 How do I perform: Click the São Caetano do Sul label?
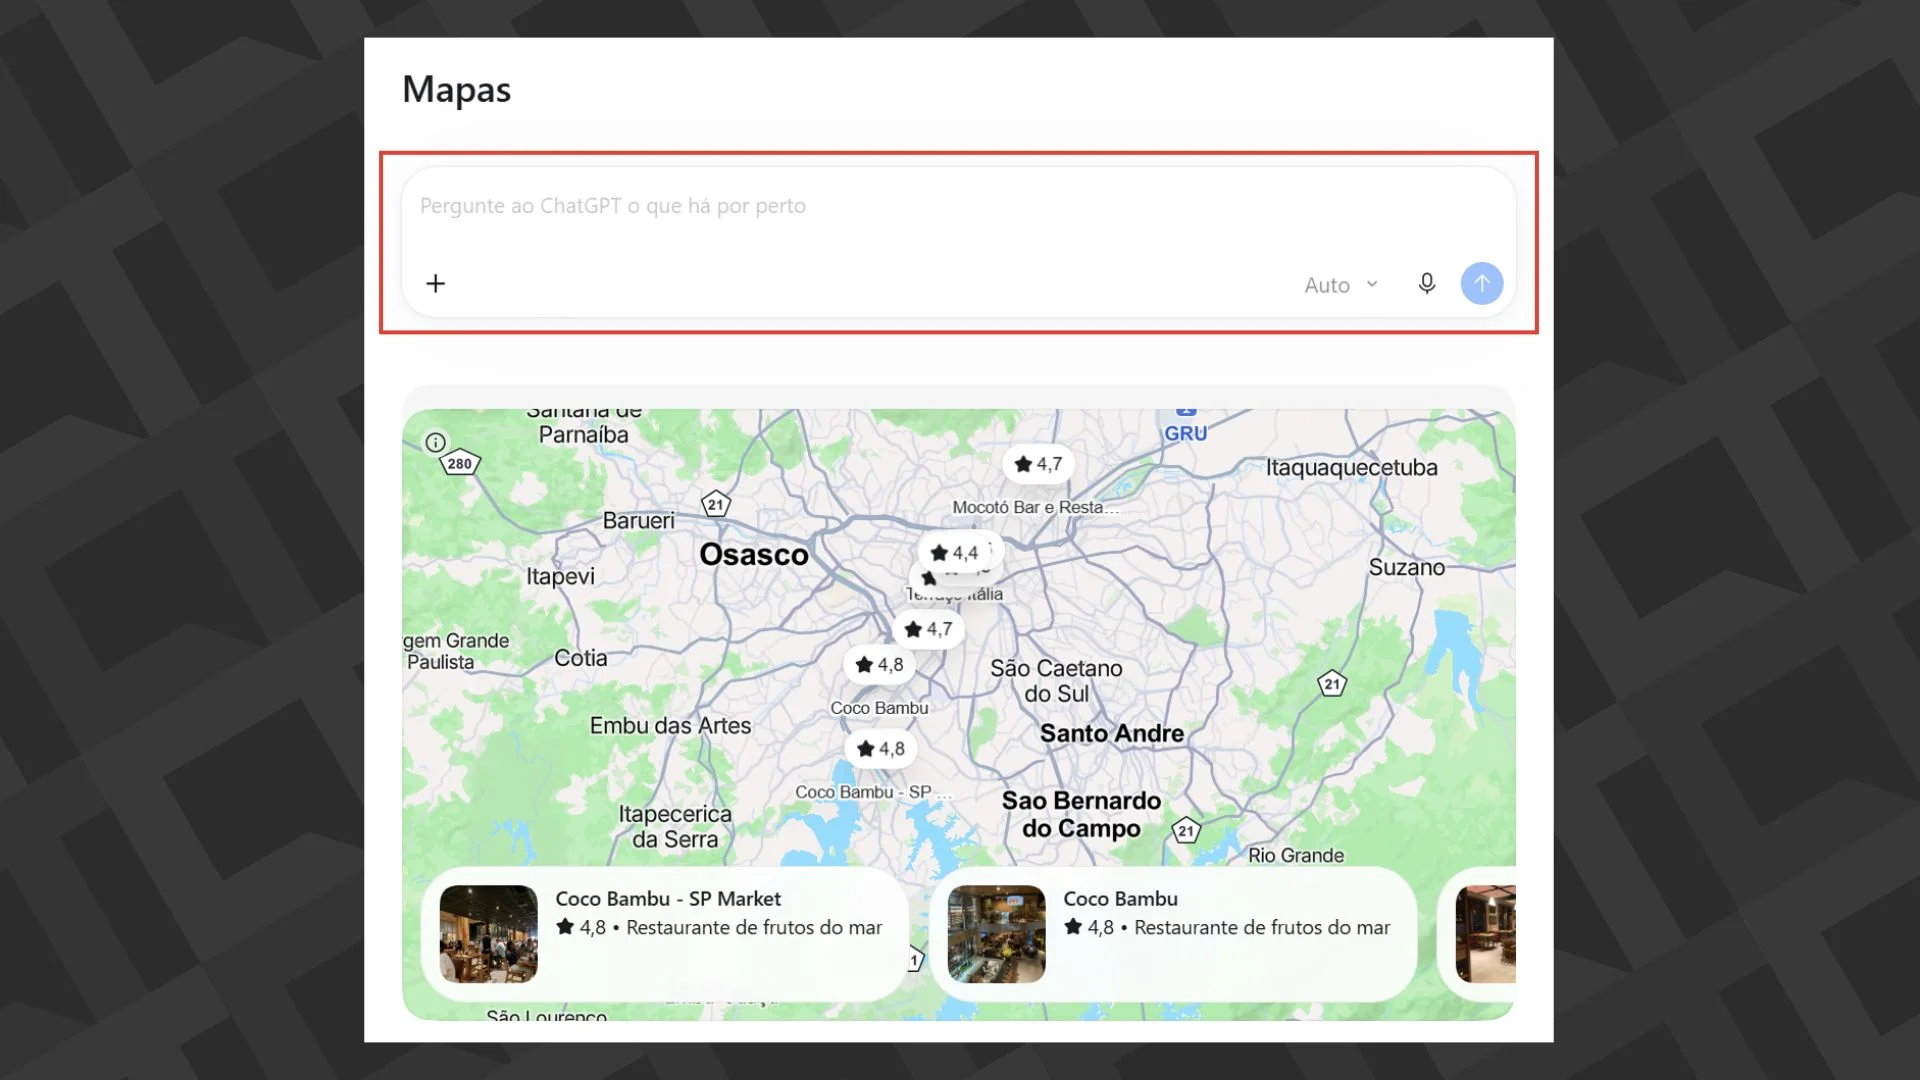[1056, 681]
